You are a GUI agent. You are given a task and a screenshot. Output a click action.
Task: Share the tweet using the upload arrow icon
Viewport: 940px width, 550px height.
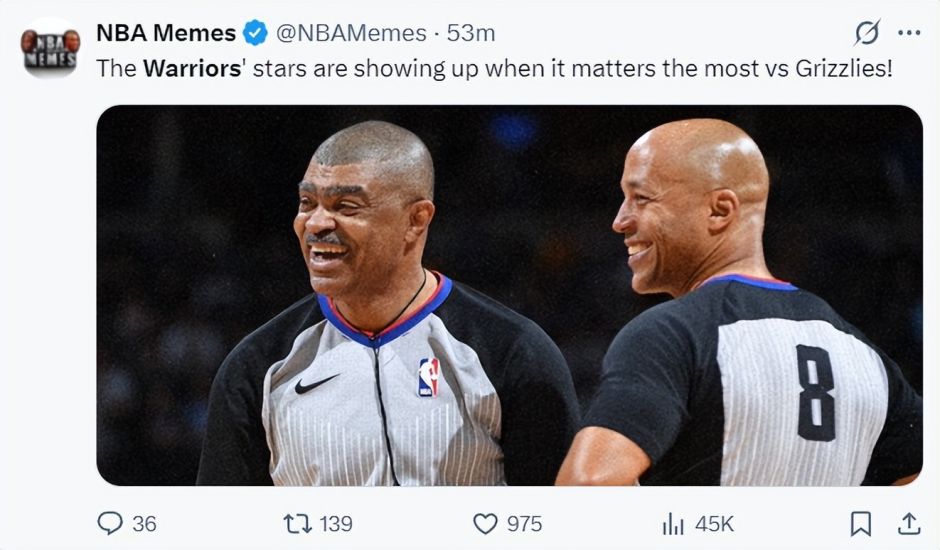[908, 523]
